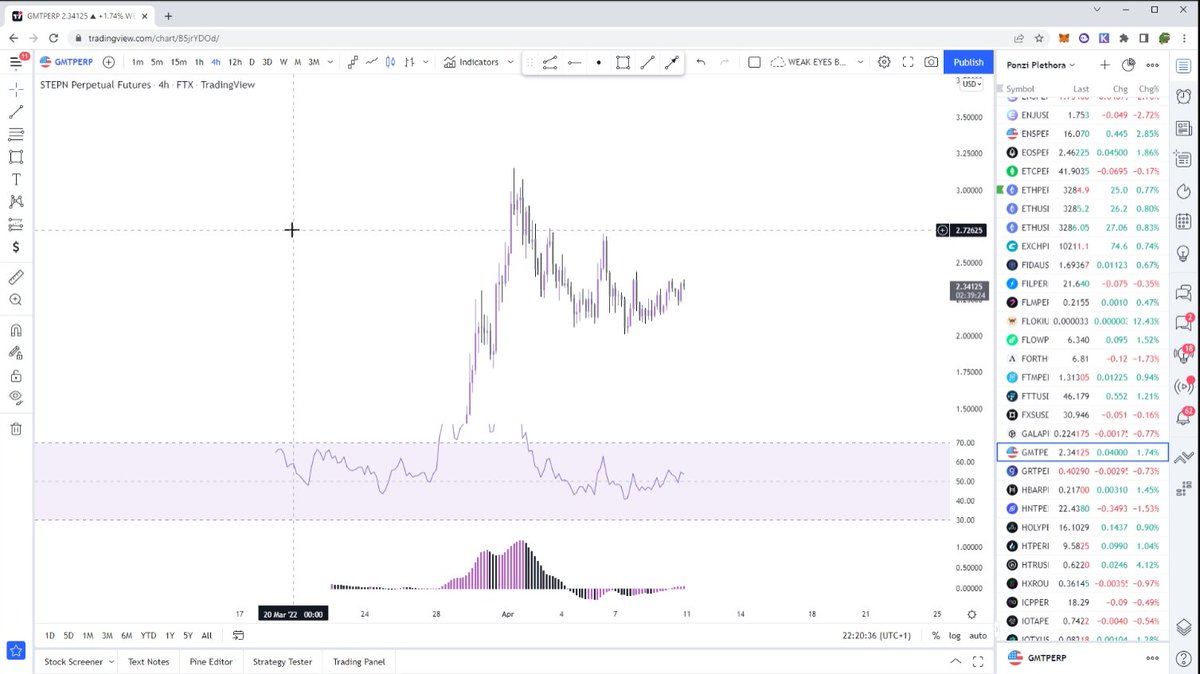Click the trash icon to remove drawings

click(x=16, y=429)
